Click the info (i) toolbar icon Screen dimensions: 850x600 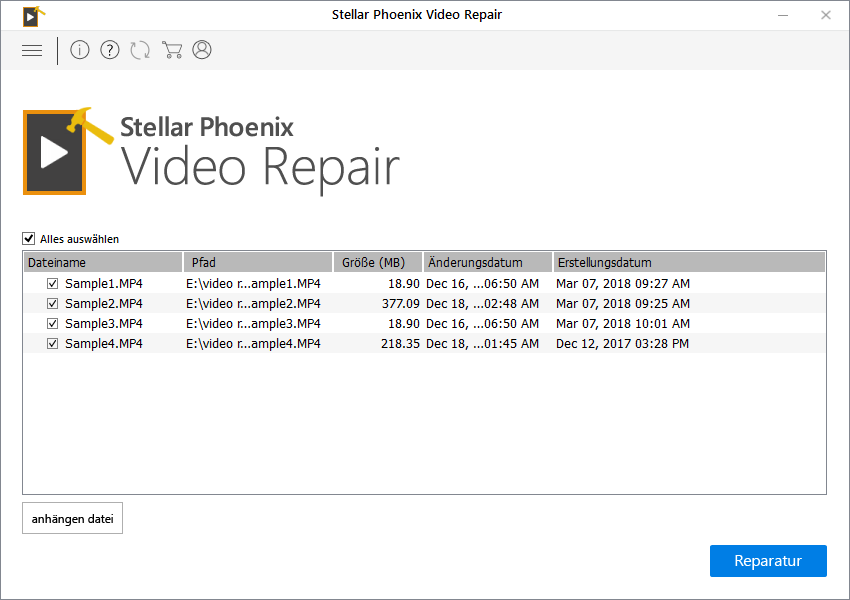80,50
